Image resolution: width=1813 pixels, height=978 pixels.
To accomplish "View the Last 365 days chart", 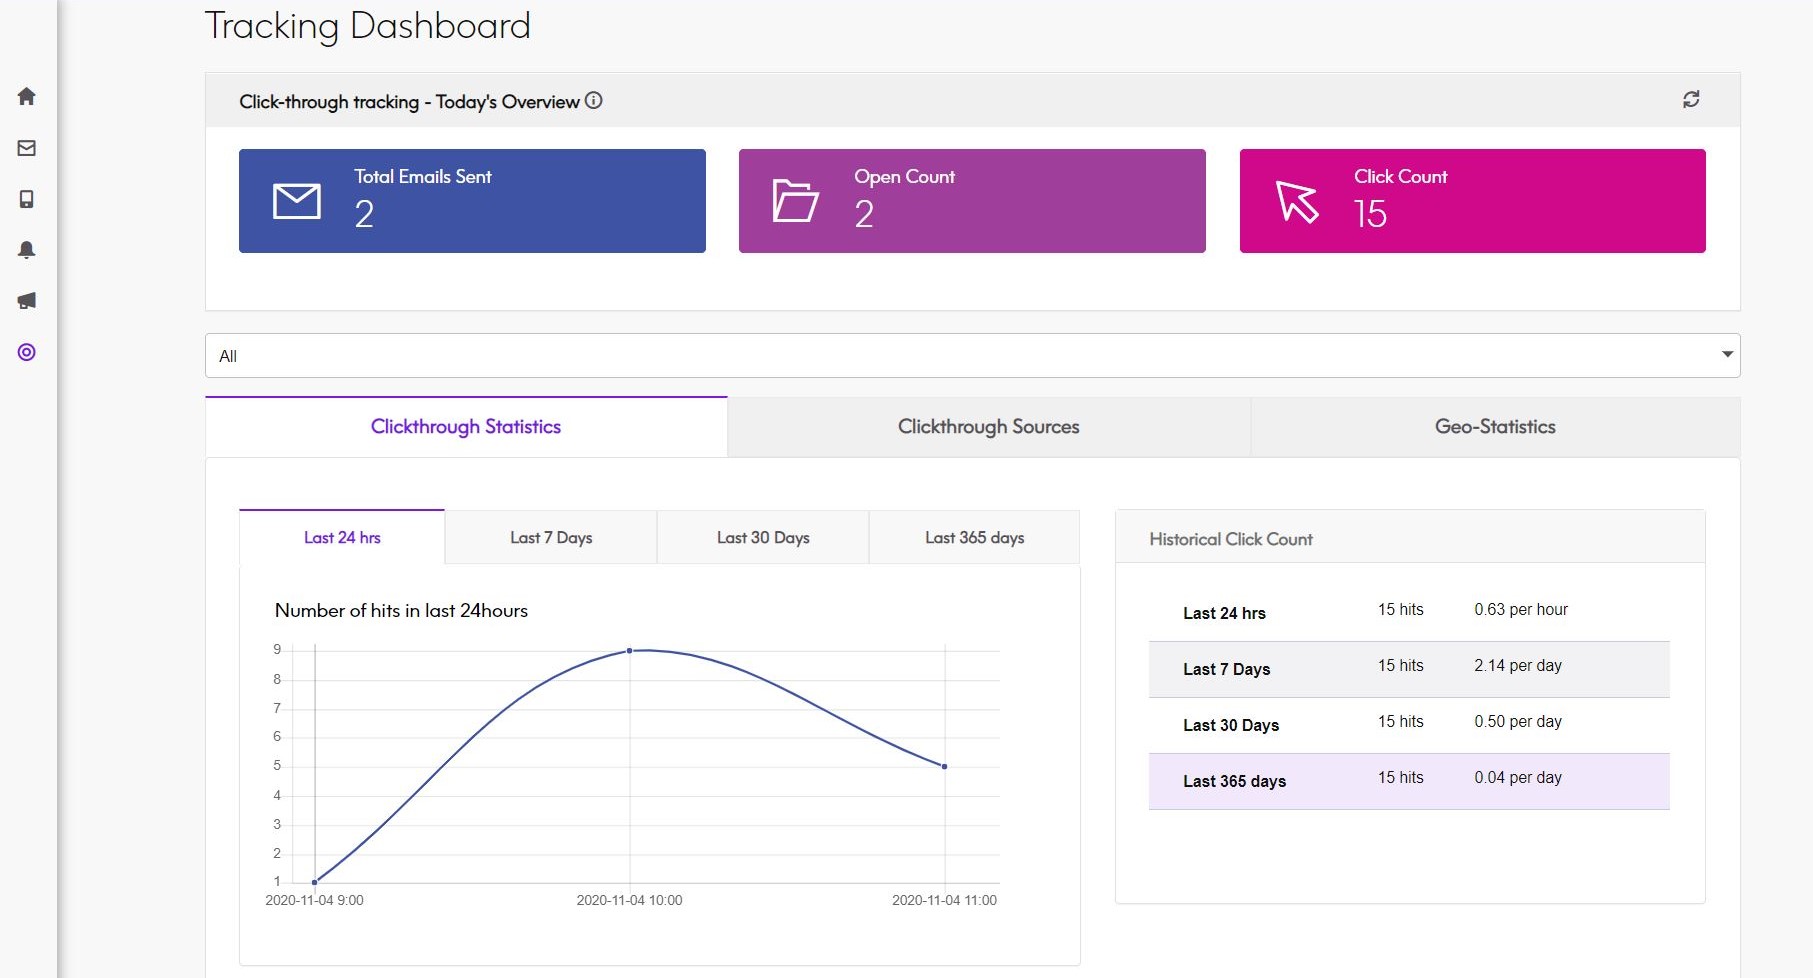I will [974, 538].
